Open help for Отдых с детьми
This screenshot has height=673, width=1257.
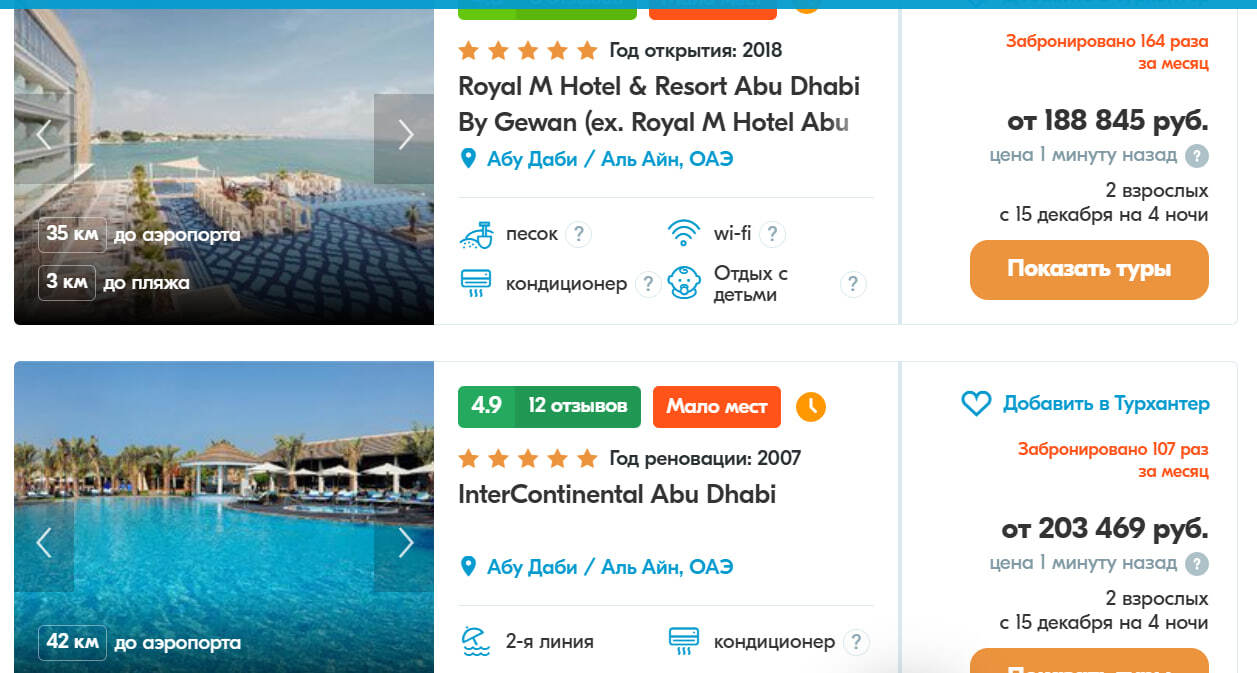pos(852,284)
